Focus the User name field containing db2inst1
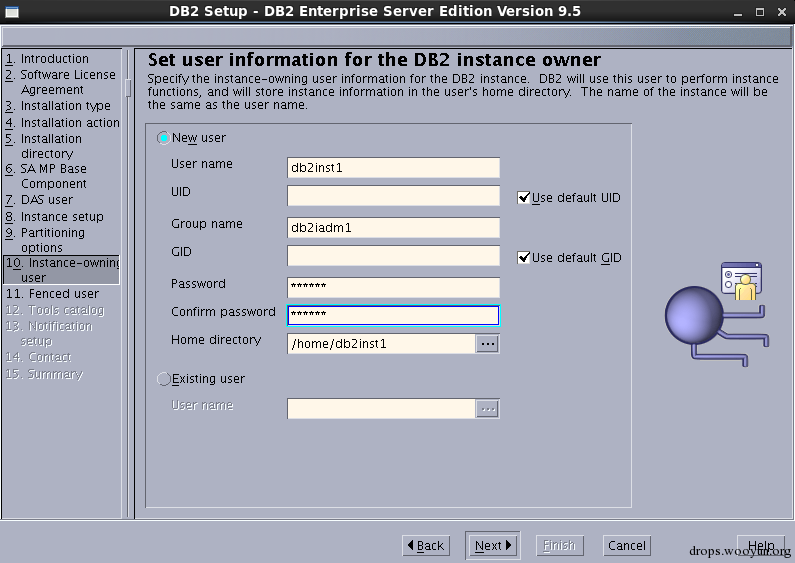The width and height of the screenshot is (795, 563). click(393, 167)
